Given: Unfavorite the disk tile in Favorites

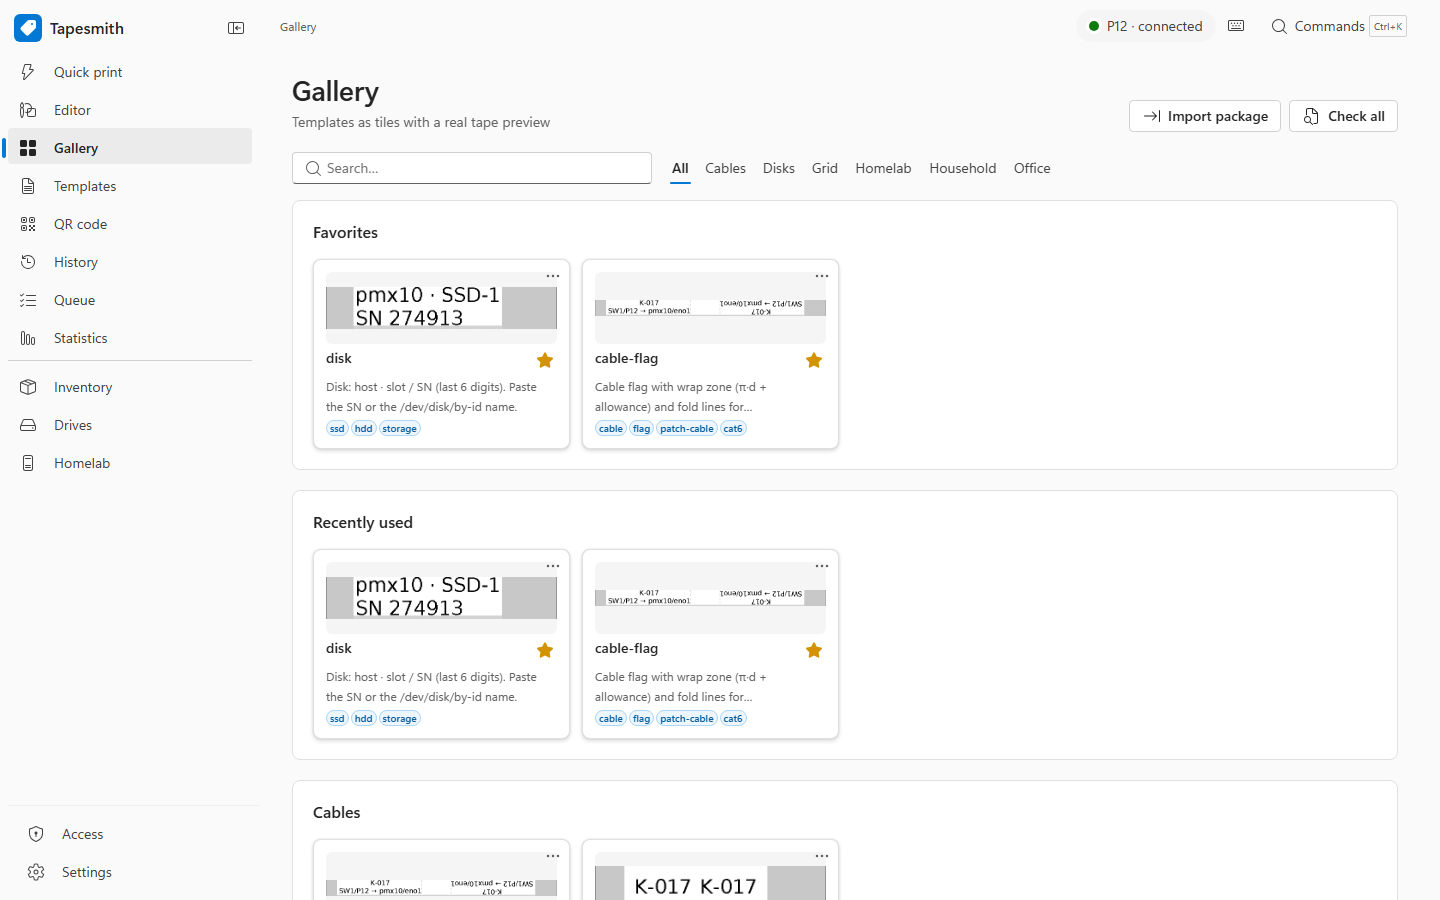Looking at the screenshot, I should point(545,360).
